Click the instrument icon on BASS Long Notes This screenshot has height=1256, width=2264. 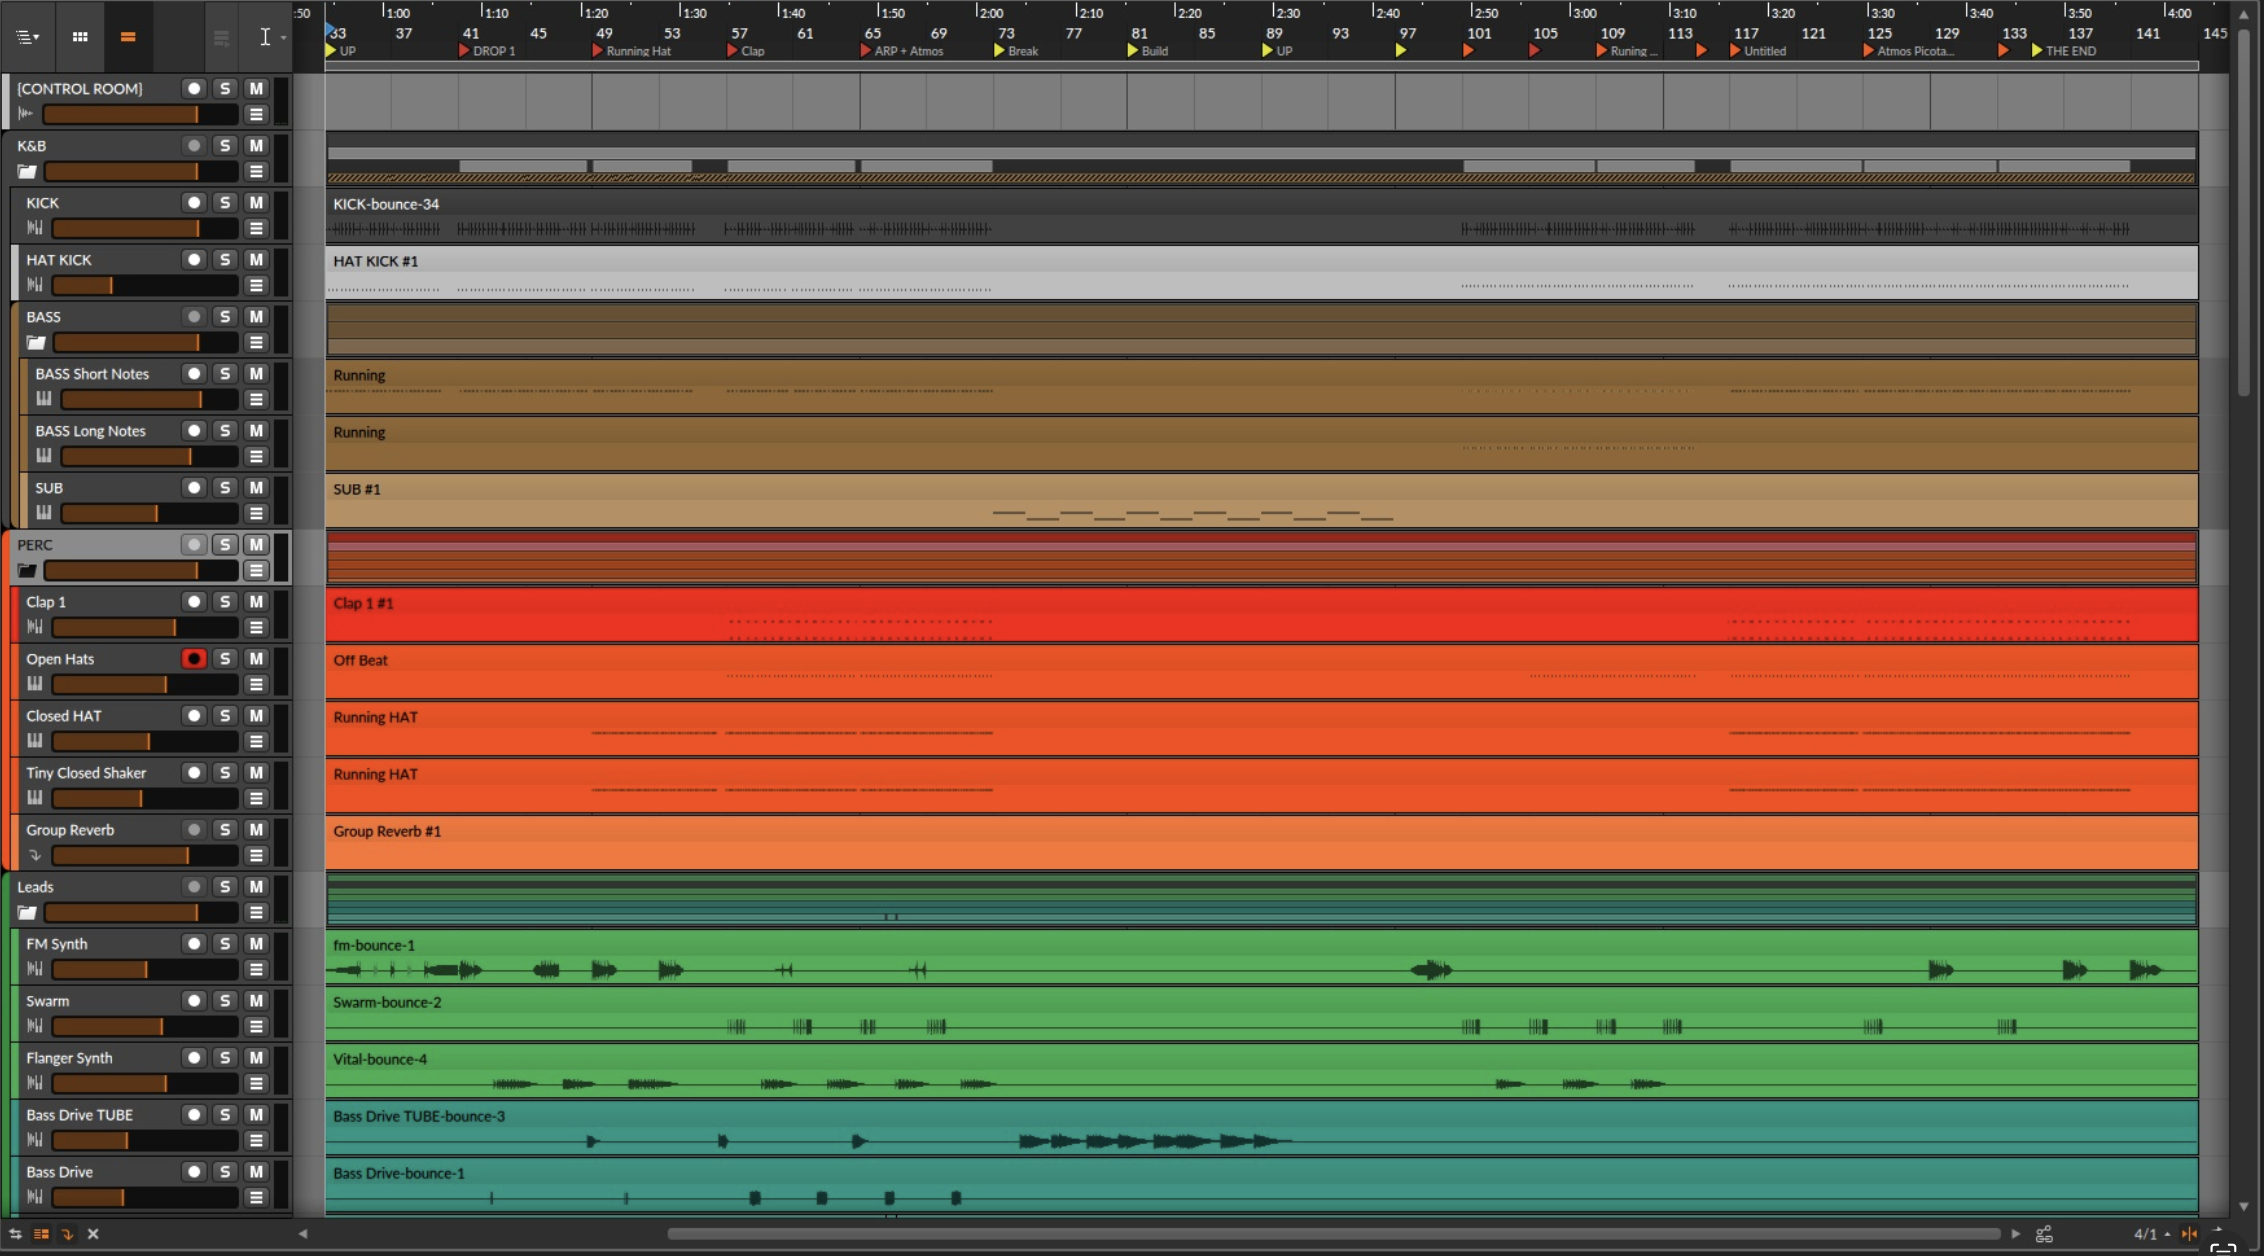(x=44, y=456)
